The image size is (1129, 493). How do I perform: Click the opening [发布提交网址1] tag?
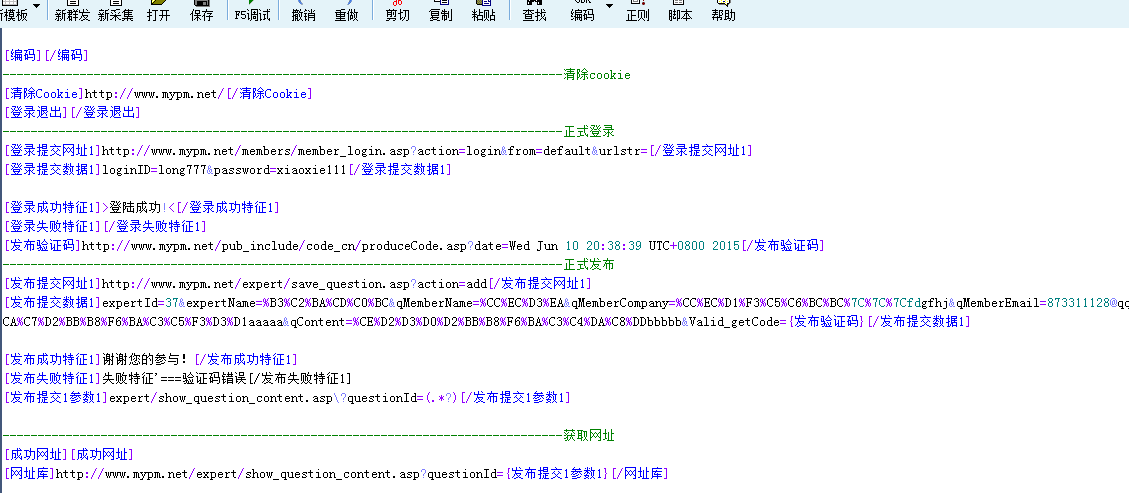[53, 284]
